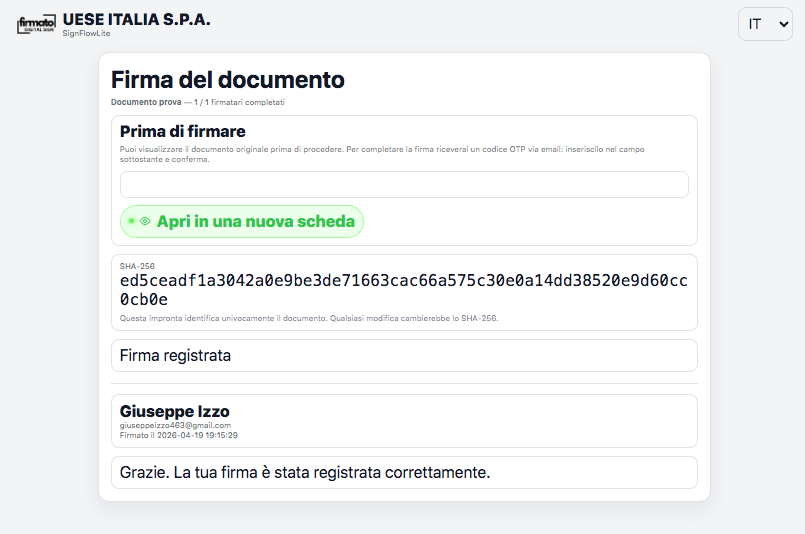The image size is (805, 534).
Task: Click the SHA-256 label
Action: (137, 266)
